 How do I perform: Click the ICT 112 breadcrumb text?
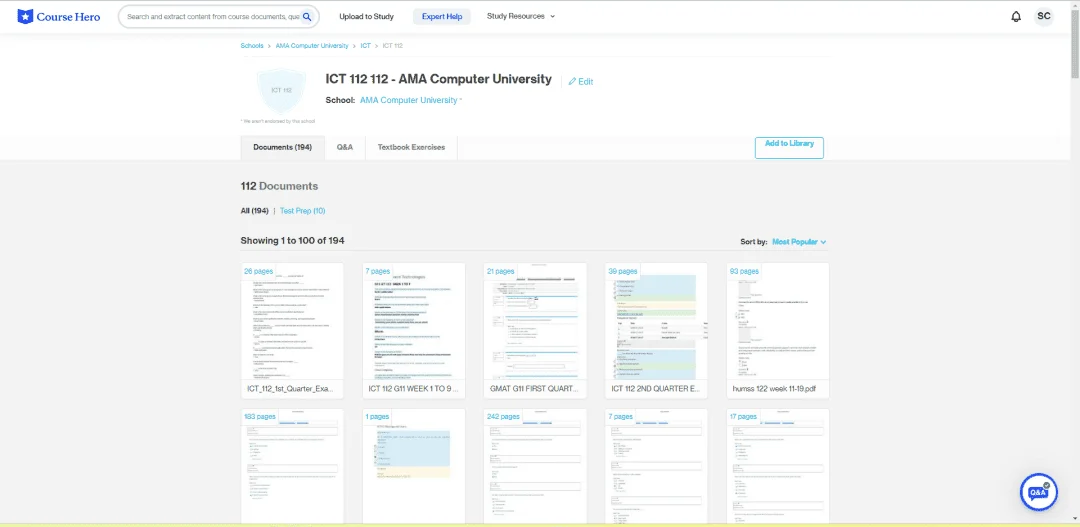point(393,45)
